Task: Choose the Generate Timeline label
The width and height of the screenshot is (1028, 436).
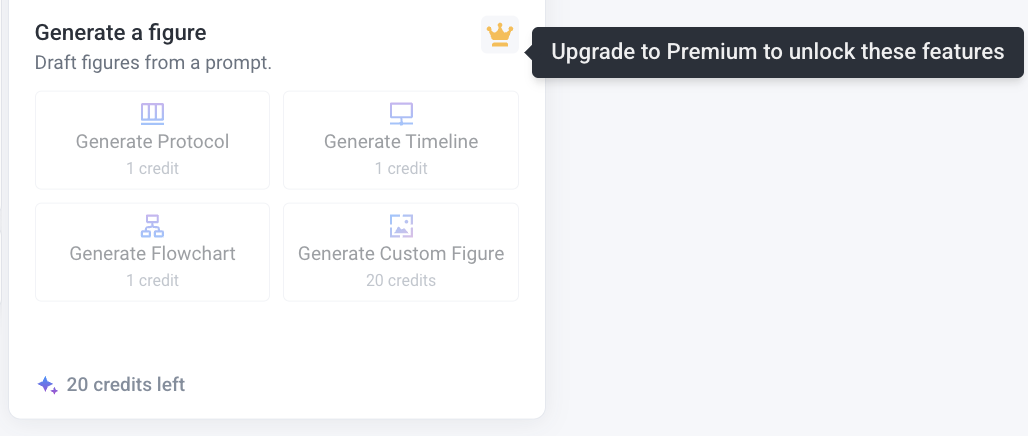Action: coord(401,142)
